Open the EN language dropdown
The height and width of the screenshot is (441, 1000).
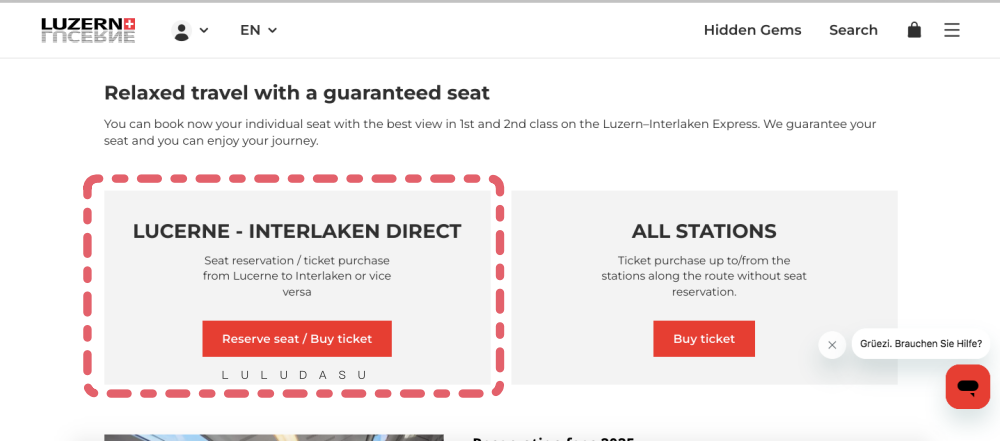(258, 30)
